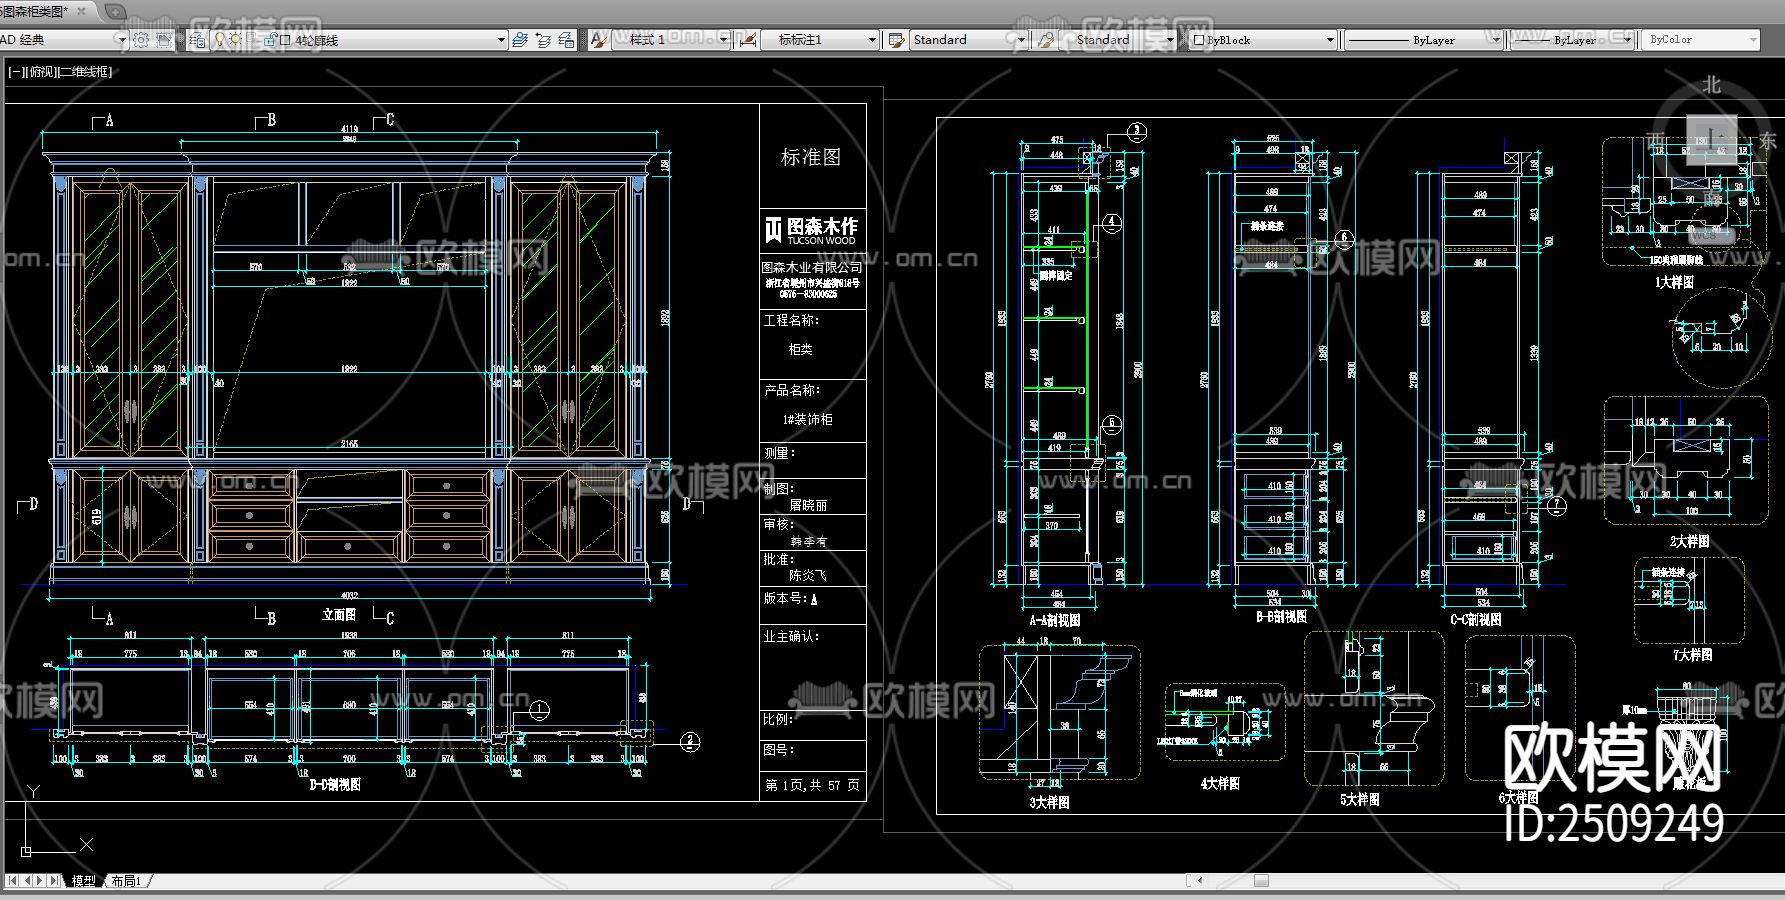Screen dimensions: 1785x900
Task: Toggle layer freeze sun icon
Action: tap(235, 40)
